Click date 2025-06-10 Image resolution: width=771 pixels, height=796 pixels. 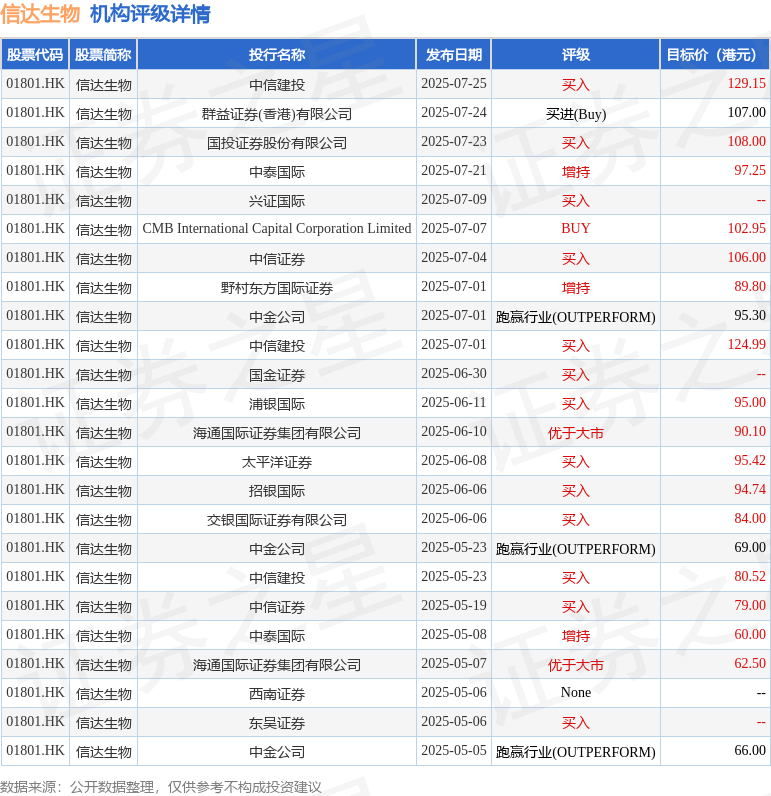(454, 431)
